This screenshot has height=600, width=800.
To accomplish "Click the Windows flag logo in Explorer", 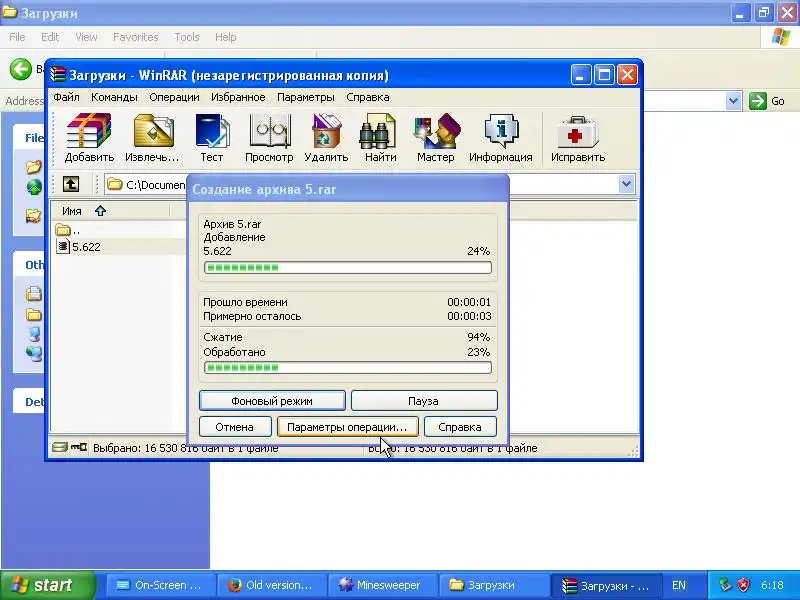I will (x=781, y=37).
